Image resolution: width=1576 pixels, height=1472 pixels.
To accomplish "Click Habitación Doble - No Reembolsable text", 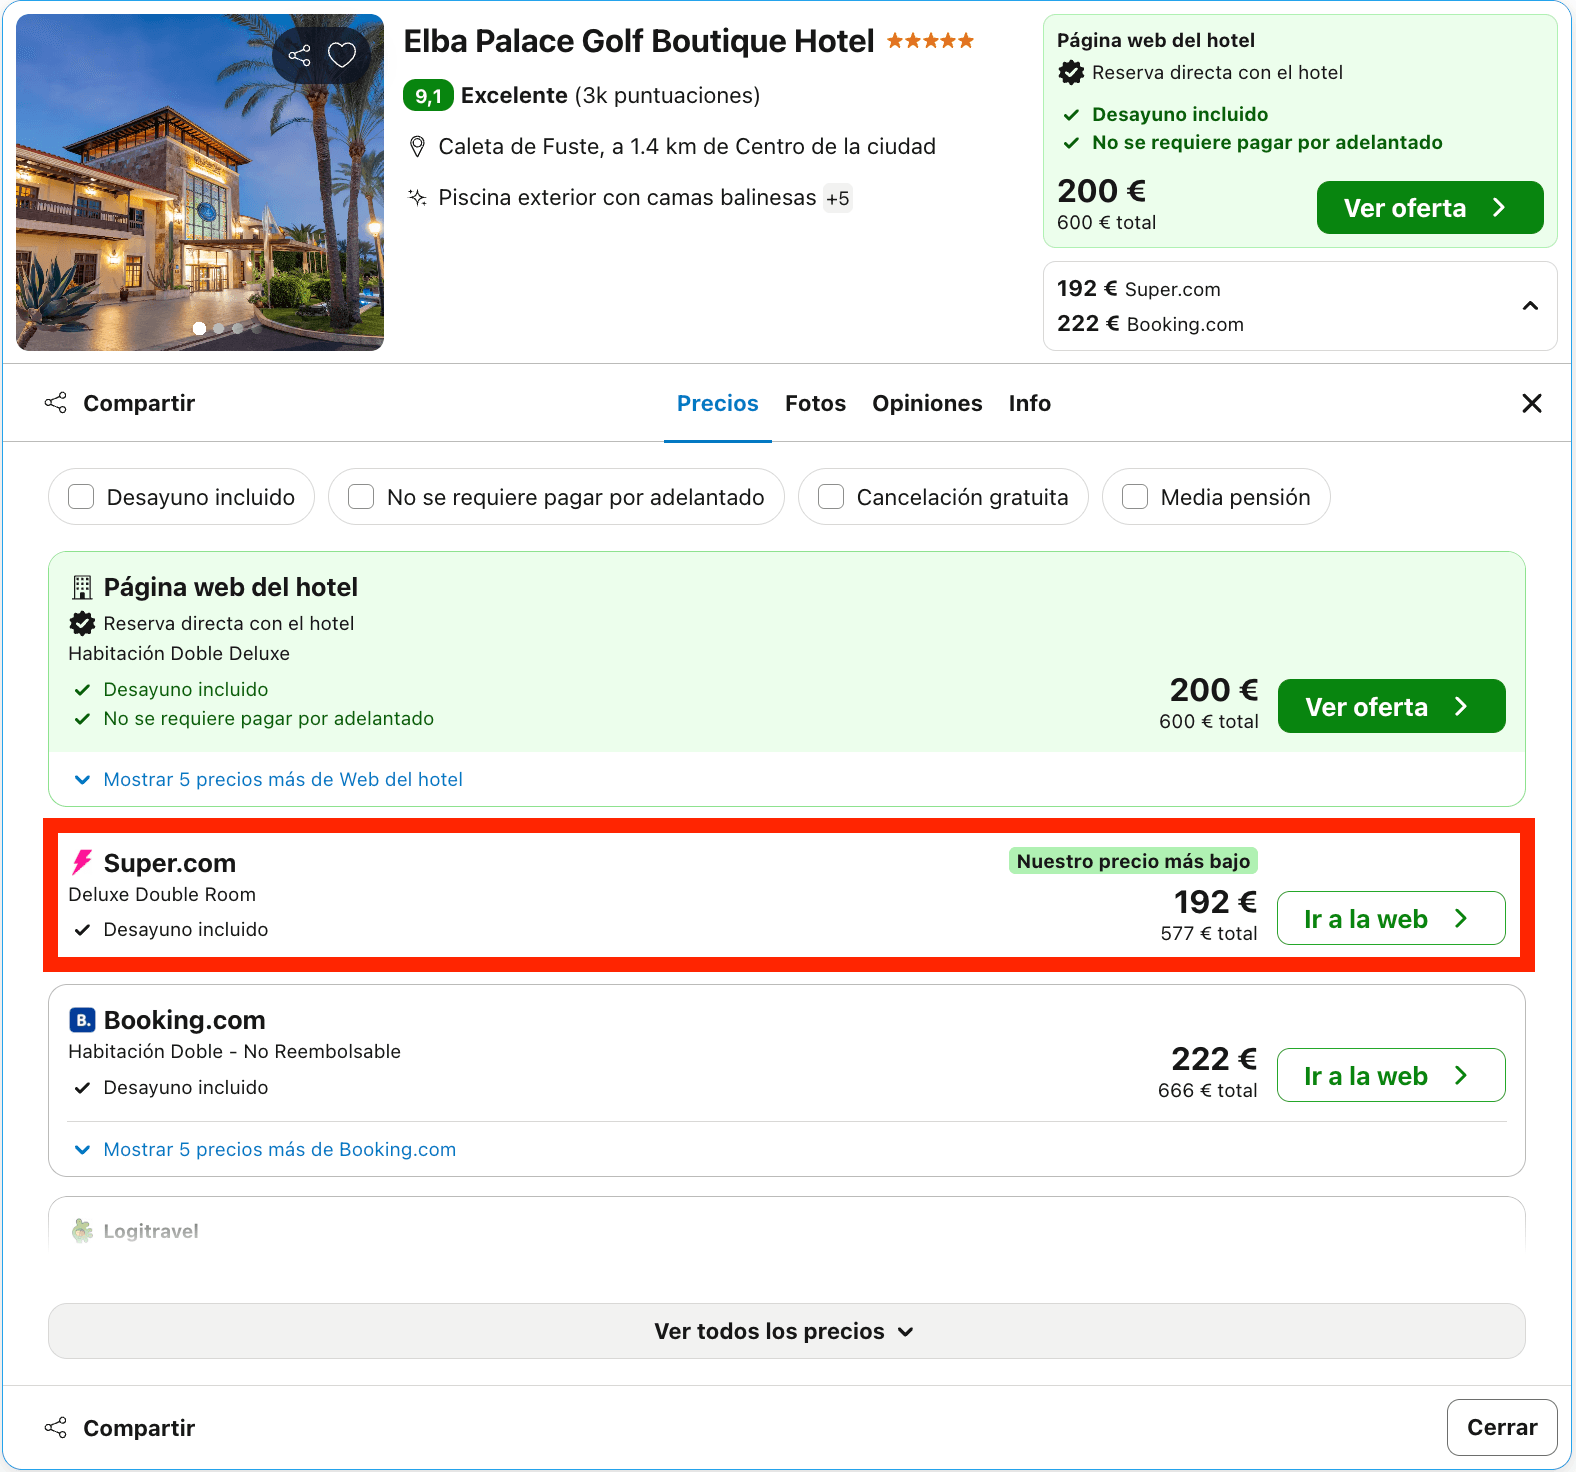I will click(234, 1051).
